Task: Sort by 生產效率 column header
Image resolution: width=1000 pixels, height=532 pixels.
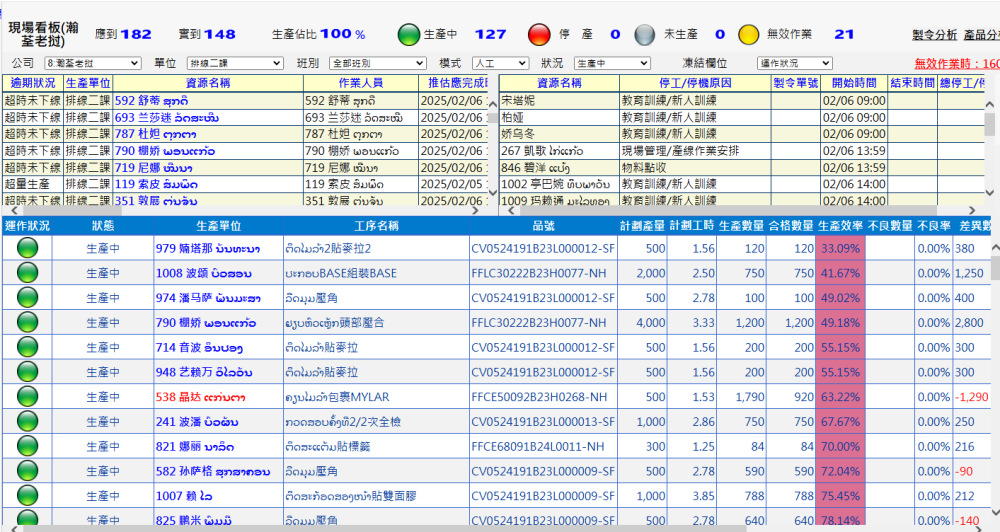Action: (x=840, y=225)
